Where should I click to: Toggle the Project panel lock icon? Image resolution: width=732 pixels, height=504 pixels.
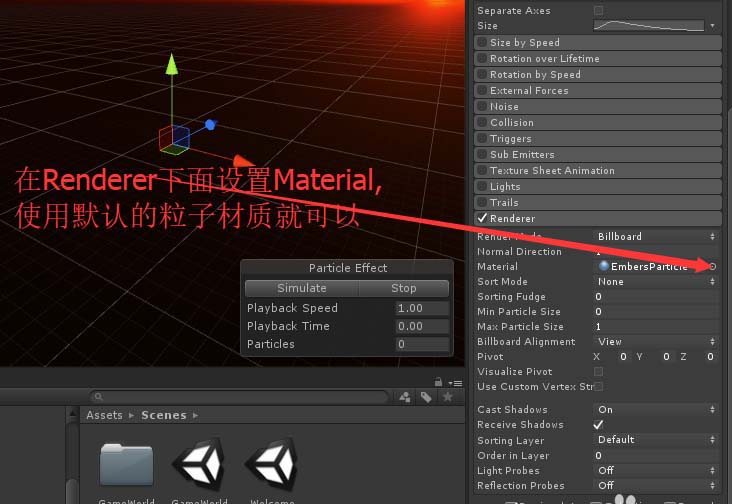coord(438,382)
